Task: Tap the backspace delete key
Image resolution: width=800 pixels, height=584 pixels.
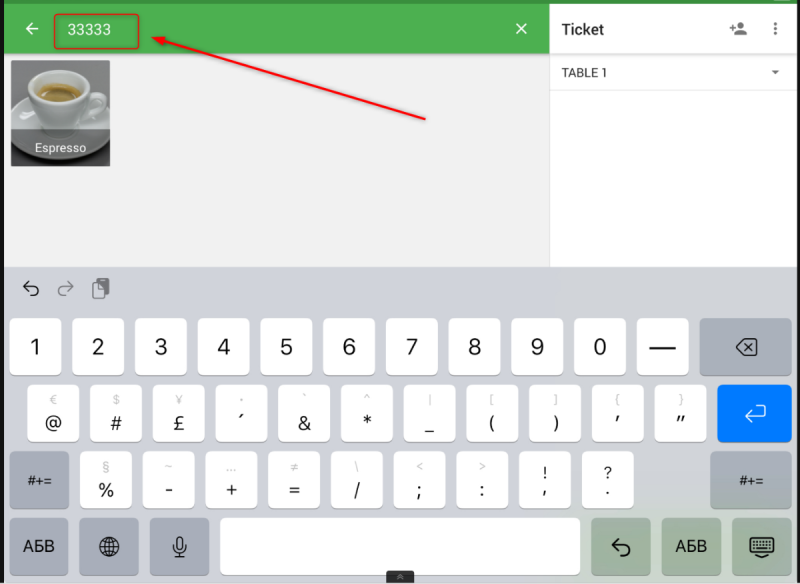Action: (745, 347)
